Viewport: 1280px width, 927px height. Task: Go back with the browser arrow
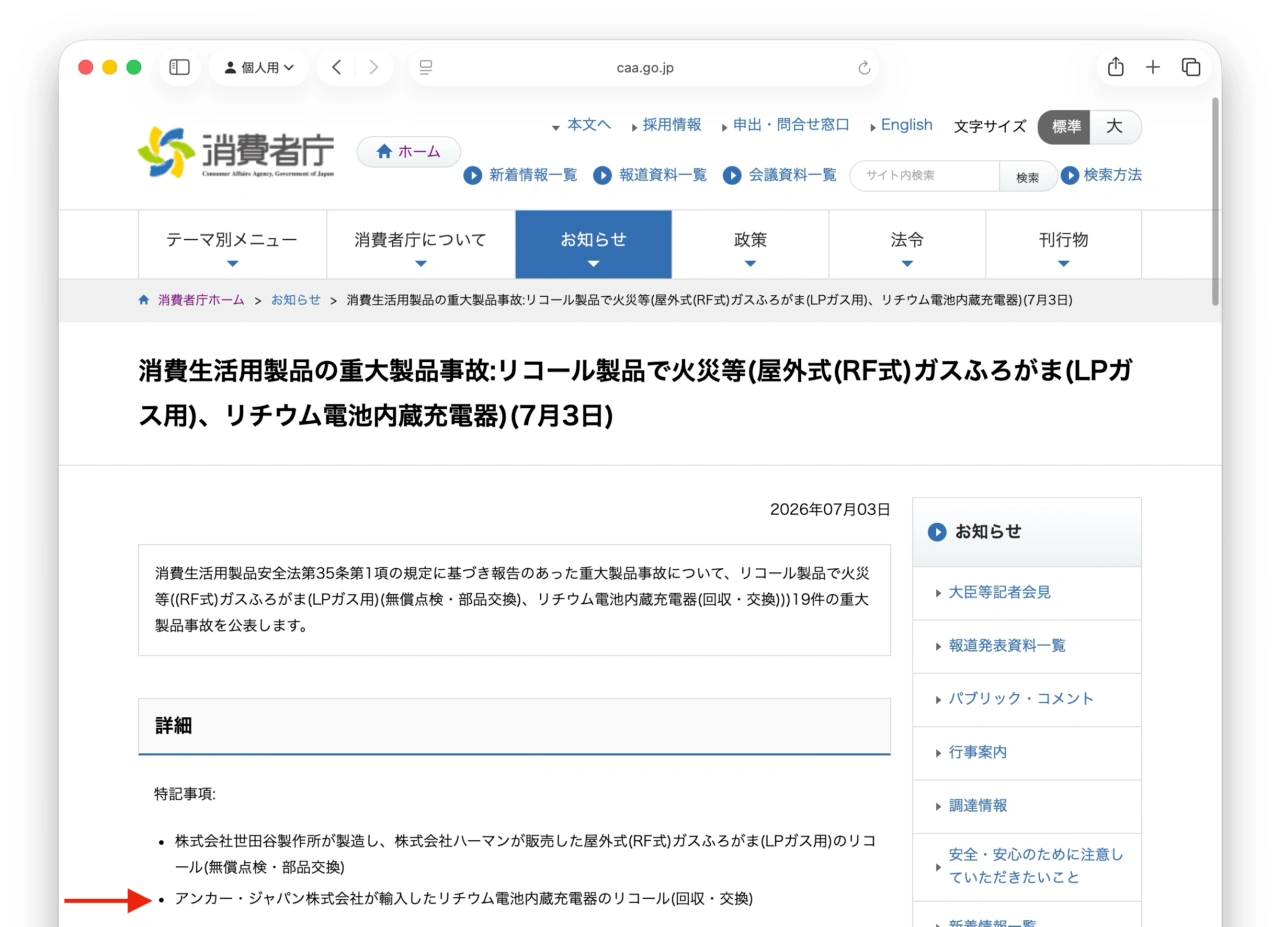[336, 67]
